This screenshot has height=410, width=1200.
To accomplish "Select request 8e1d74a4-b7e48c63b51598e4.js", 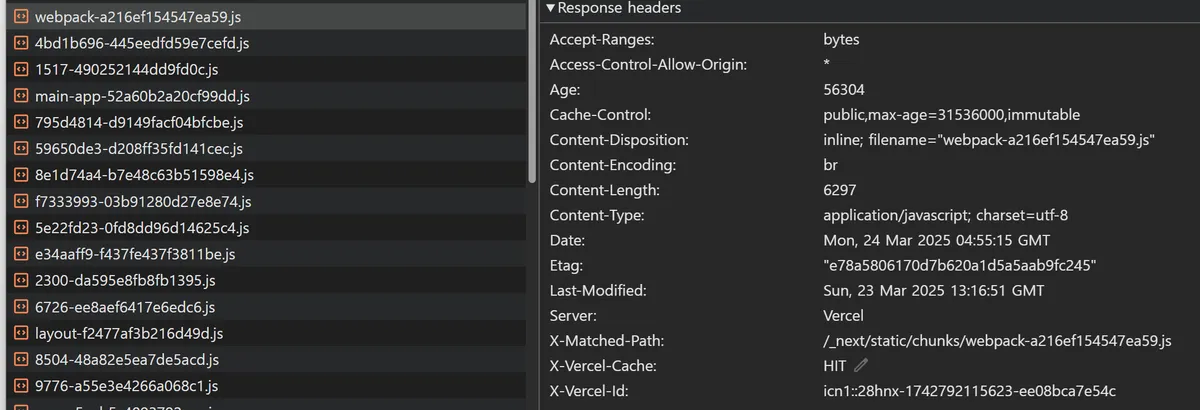I will tap(144, 175).
